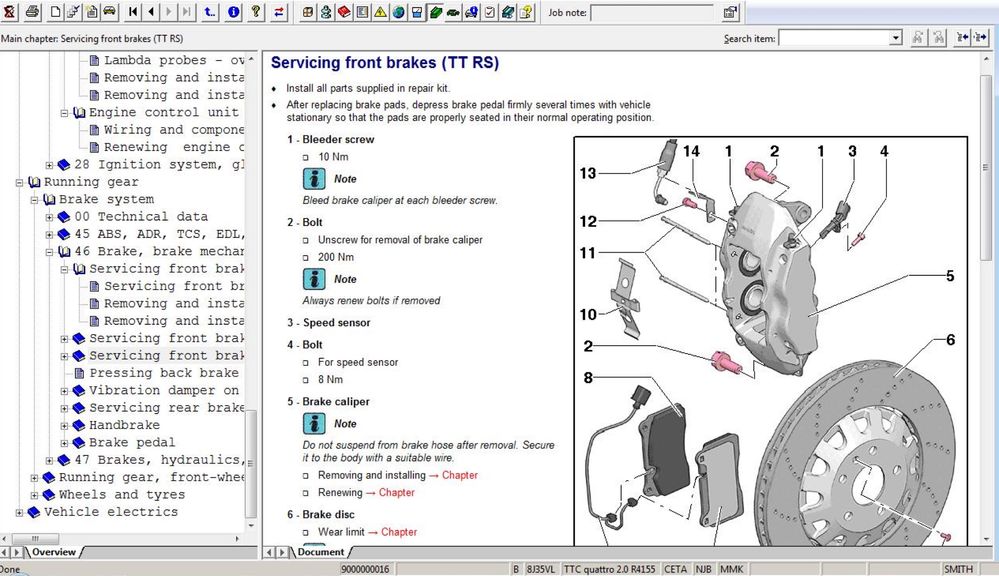
Task: Open the Search item dropdown arrow
Action: pyautogui.click(x=896, y=38)
